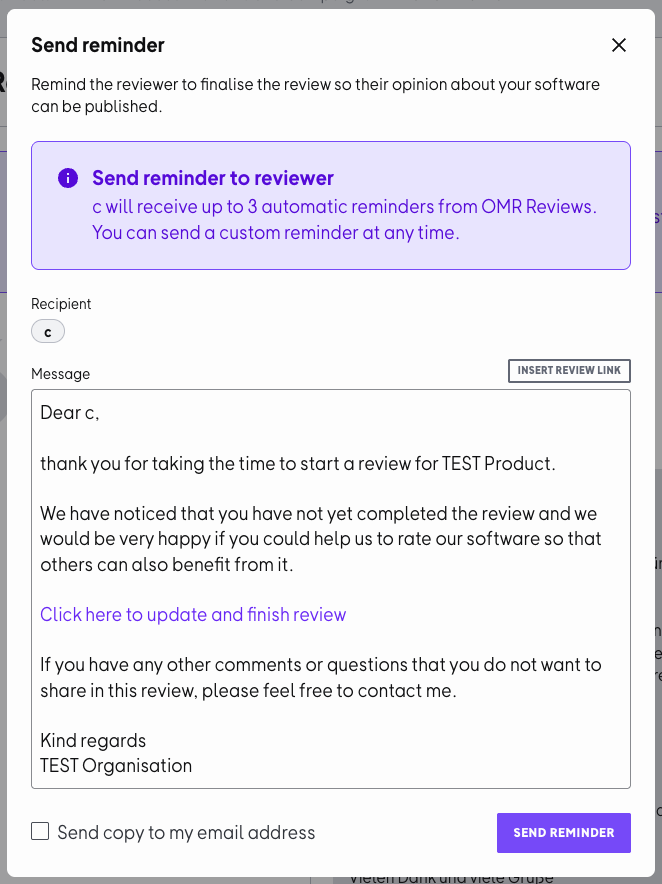
Task: Click the "We have noticed" paragraph
Action: 320,539
